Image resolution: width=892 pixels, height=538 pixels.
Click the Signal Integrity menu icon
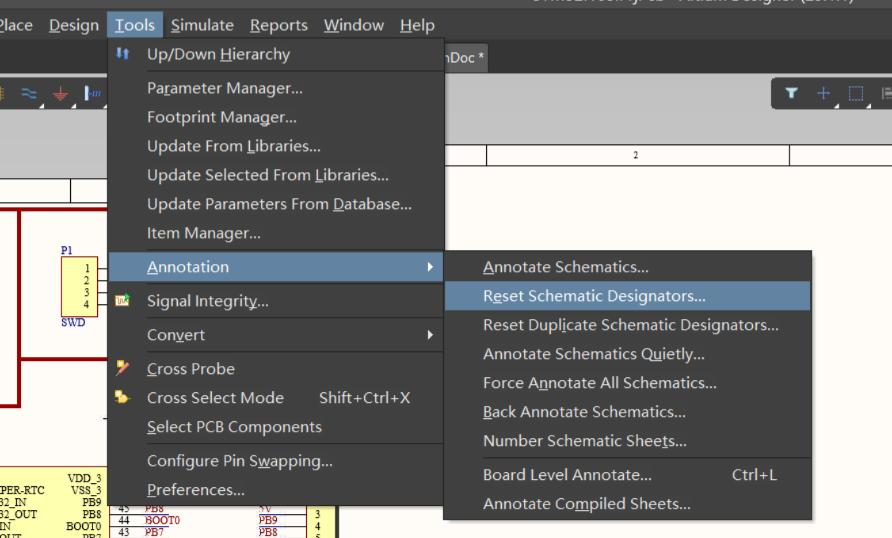tap(122, 300)
